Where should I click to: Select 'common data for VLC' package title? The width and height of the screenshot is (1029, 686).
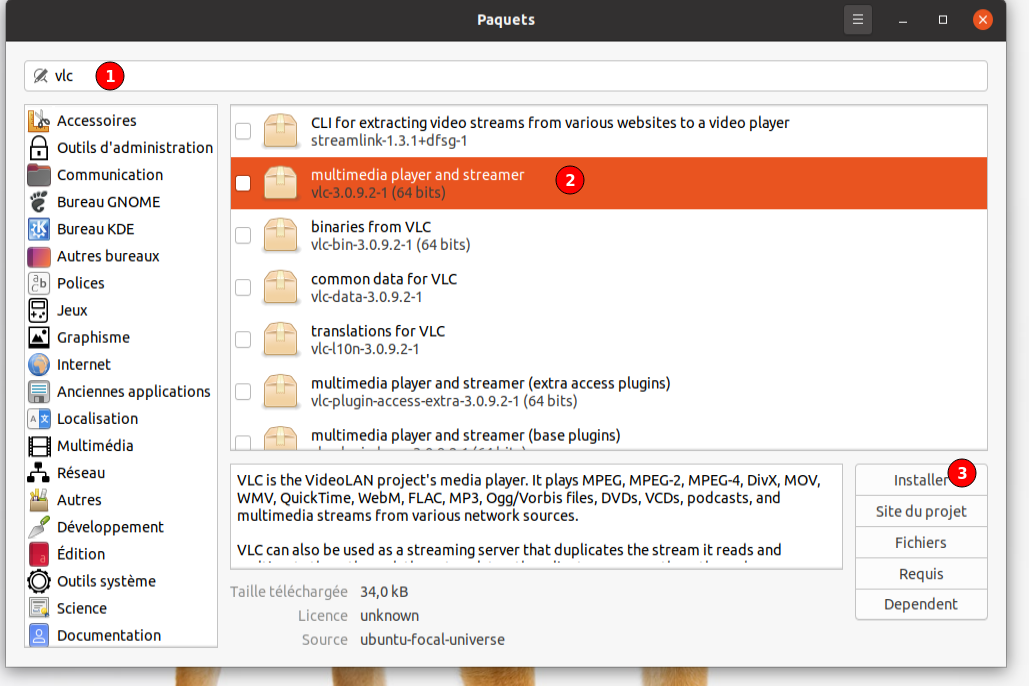click(x=384, y=279)
